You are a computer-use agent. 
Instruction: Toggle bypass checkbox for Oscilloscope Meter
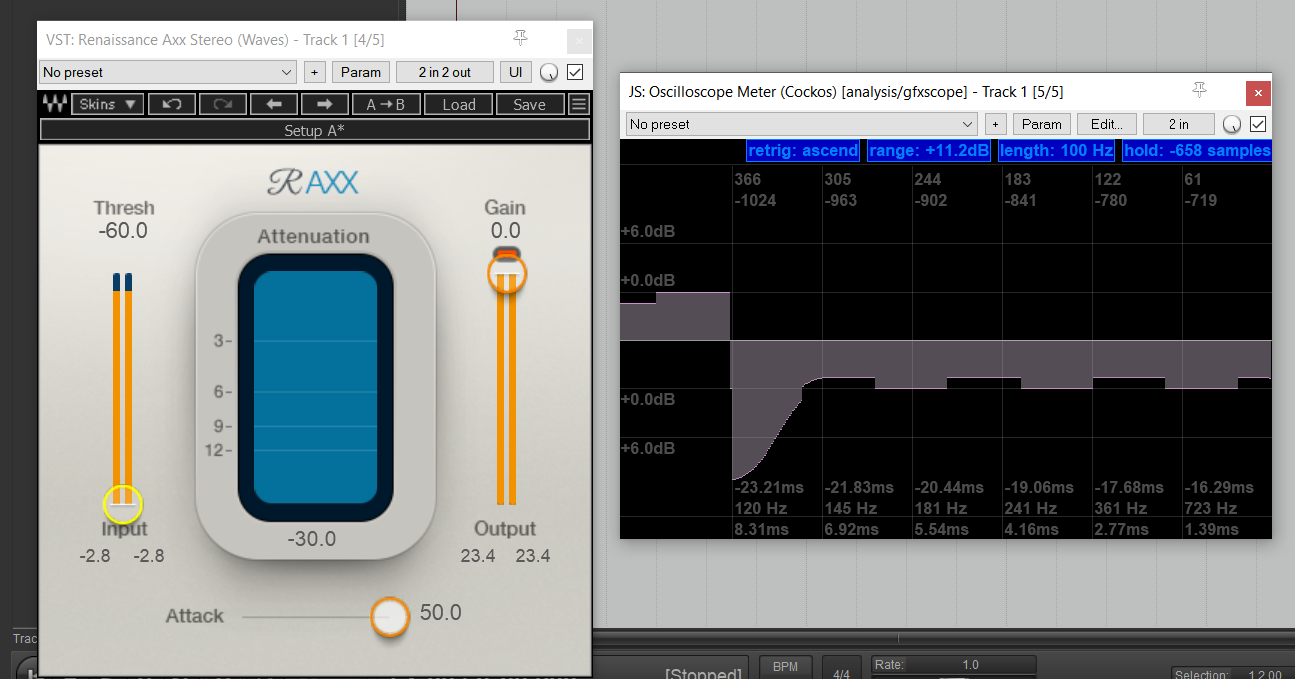pos(1259,124)
